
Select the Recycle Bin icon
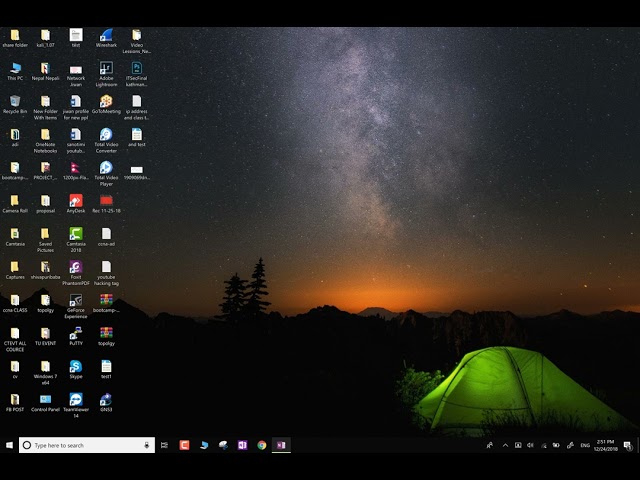point(15,102)
